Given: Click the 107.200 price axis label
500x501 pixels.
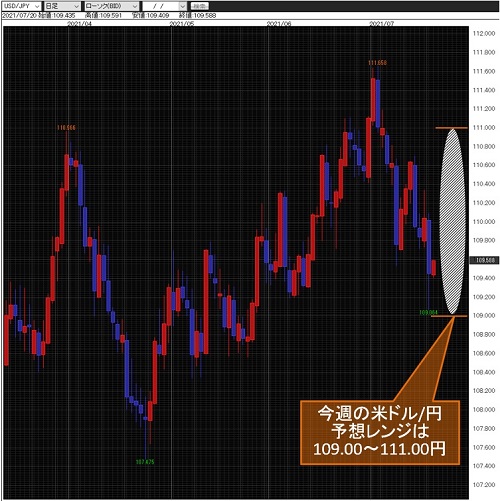Looking at the screenshot, I should click(x=484, y=485).
